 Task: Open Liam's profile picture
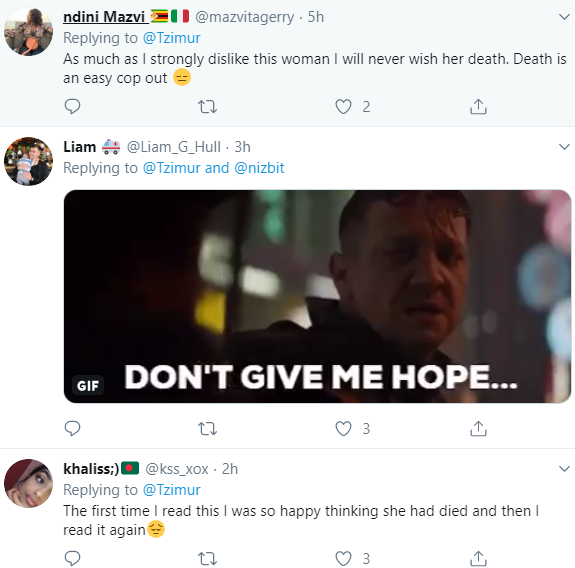28,161
